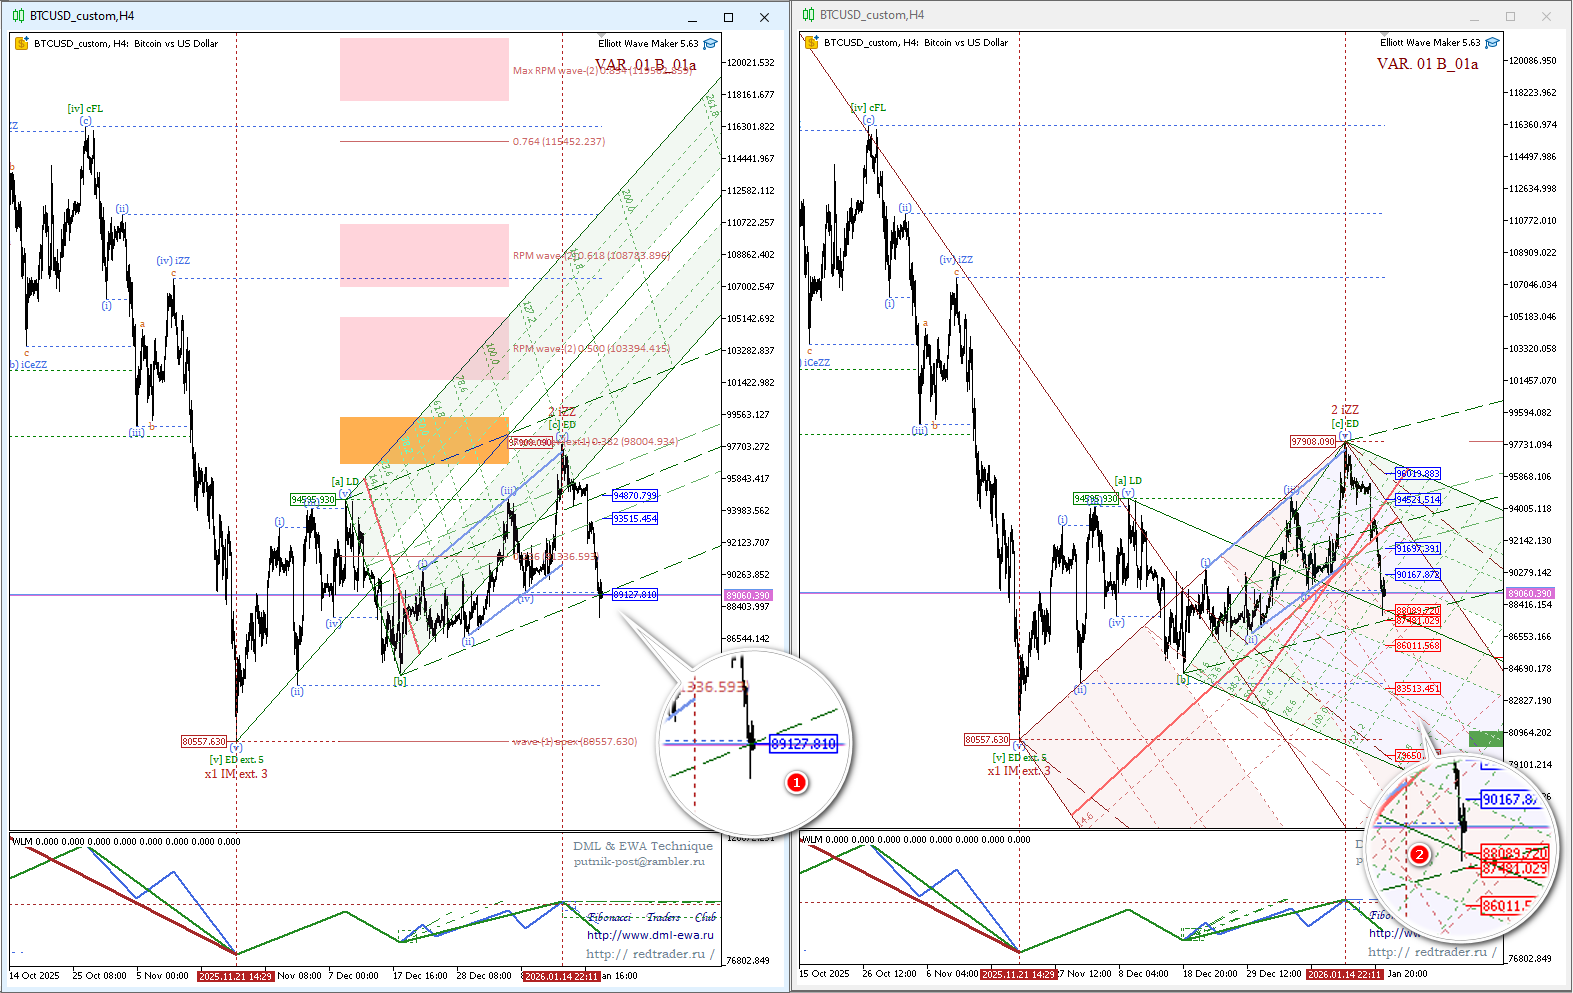Screen dimensions: 1573x993
Task: Click the Elliott Wave Maker cap icon in right chart
Action: pyautogui.click(x=1492, y=43)
